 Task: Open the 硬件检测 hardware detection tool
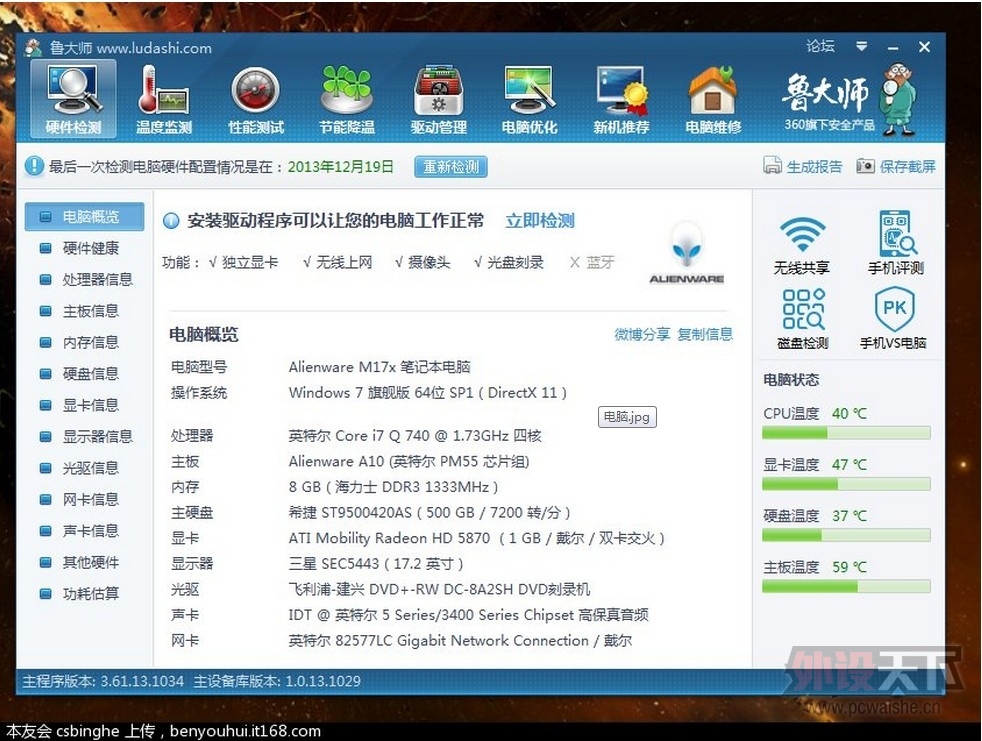73,99
